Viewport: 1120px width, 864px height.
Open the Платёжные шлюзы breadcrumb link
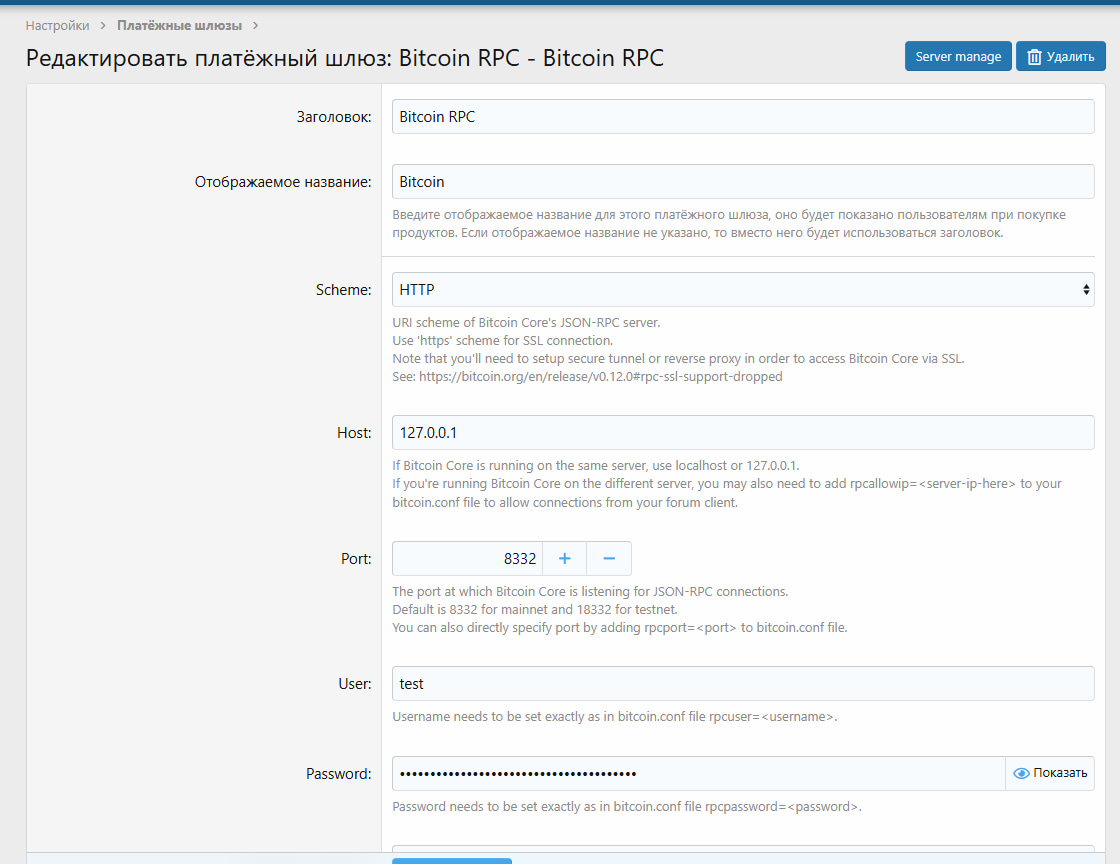point(179,26)
